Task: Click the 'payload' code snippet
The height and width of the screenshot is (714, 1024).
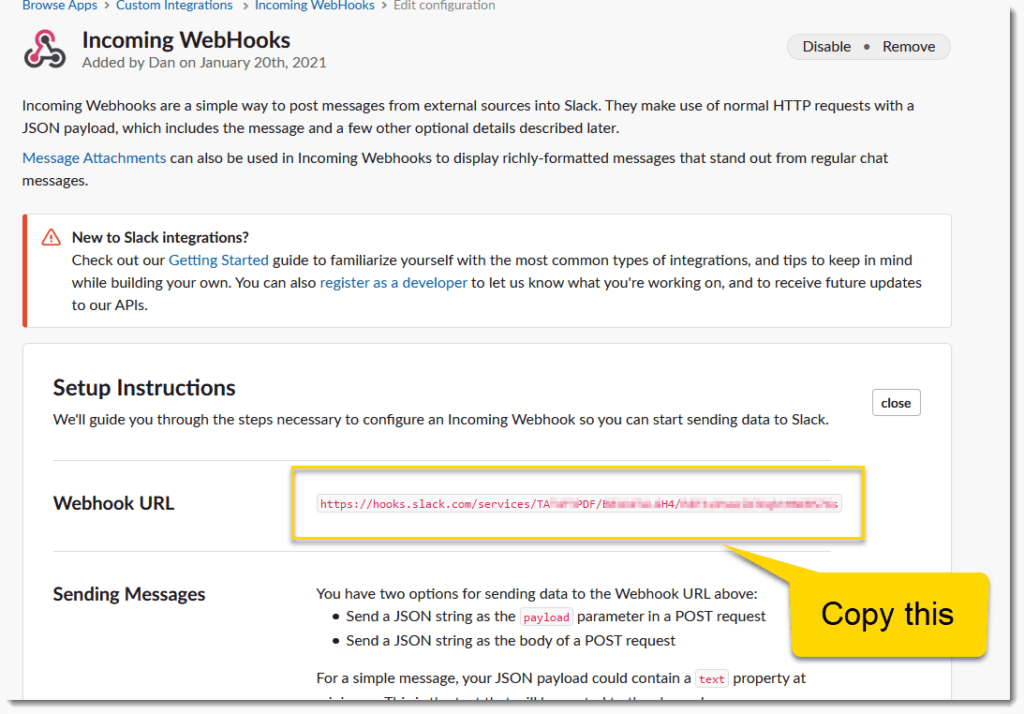Action: pos(546,617)
